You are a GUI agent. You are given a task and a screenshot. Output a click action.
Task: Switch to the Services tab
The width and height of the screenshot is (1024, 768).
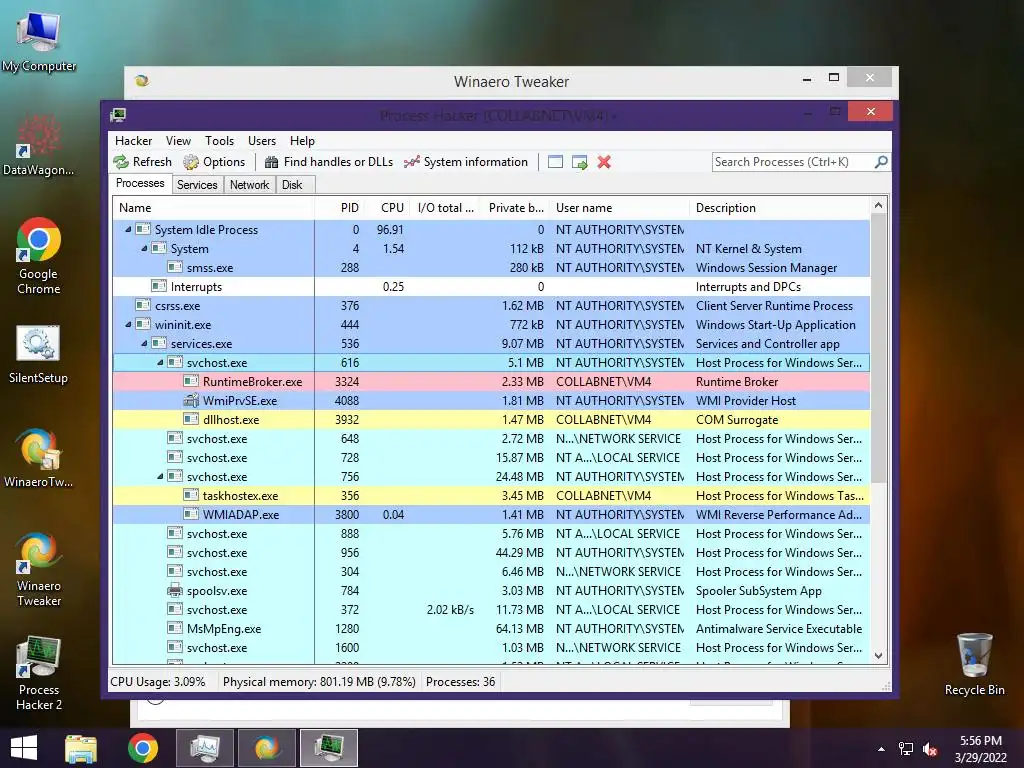tap(197, 185)
